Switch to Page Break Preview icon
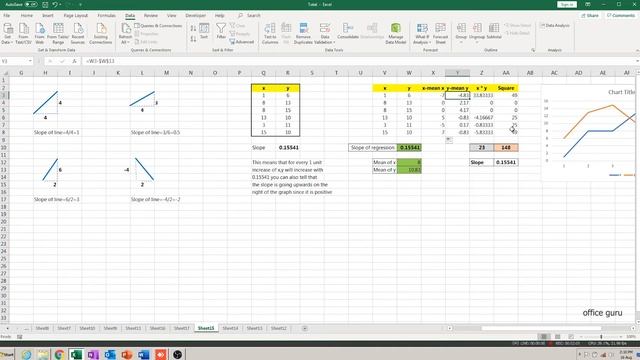The height and width of the screenshot is (360, 640). pos(571,337)
